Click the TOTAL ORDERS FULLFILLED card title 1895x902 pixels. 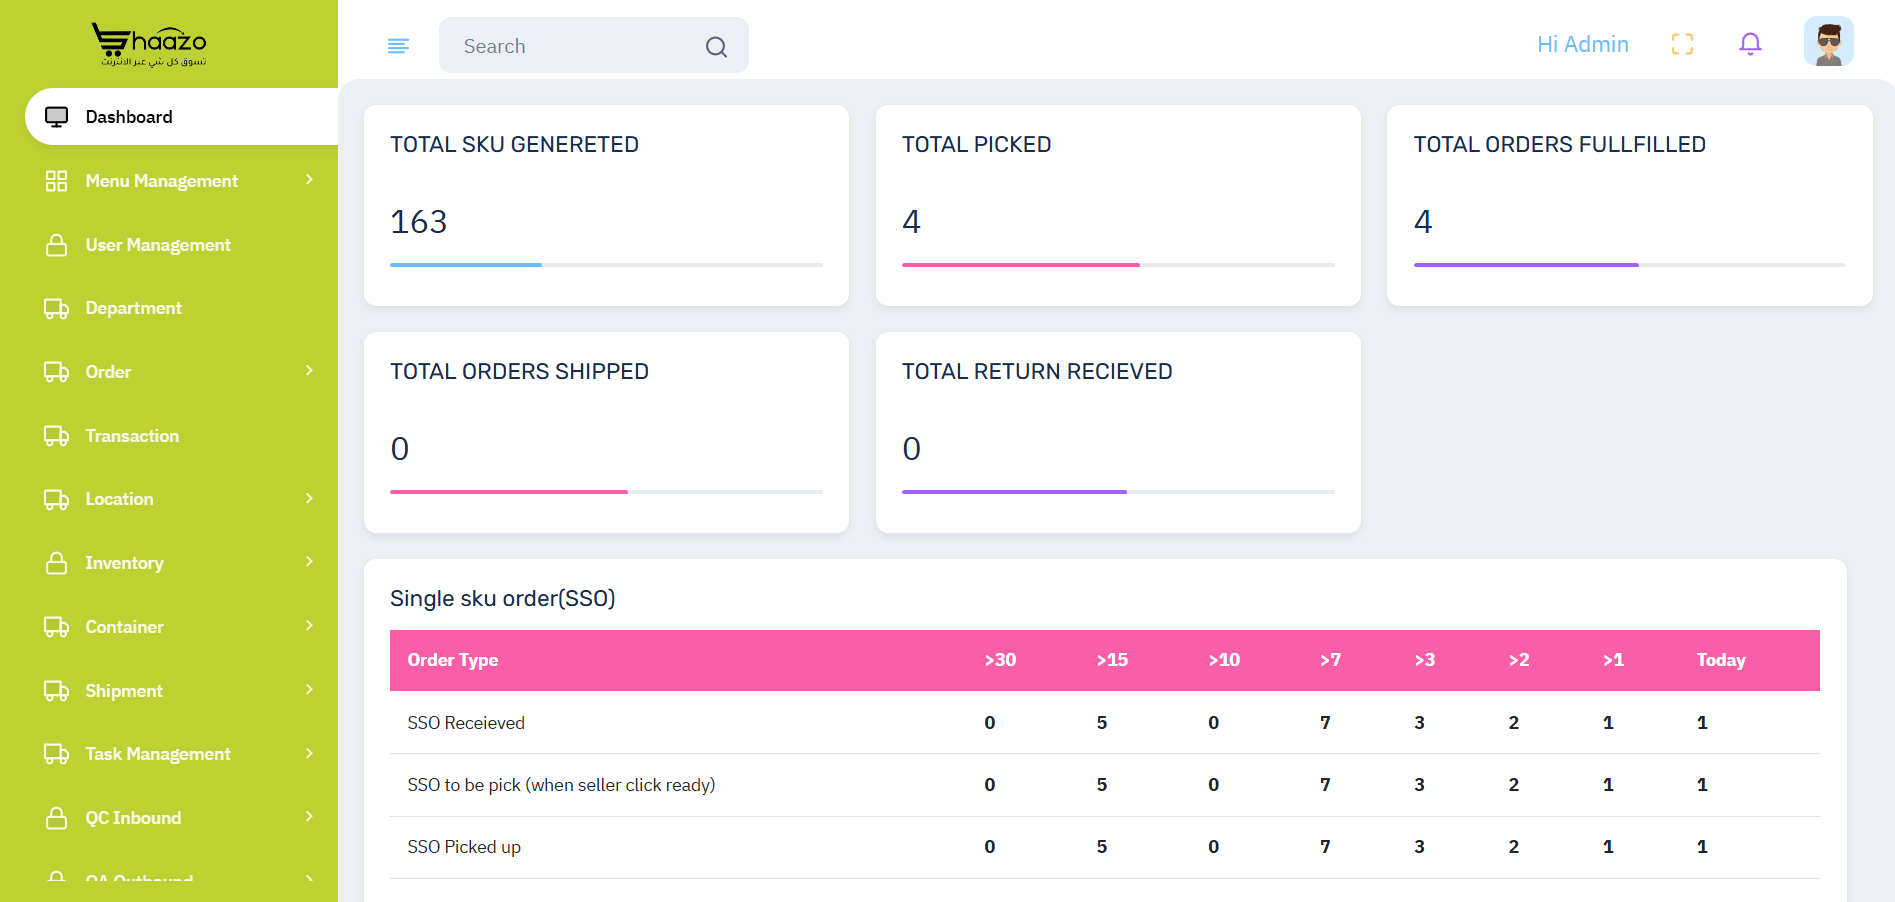click(1559, 145)
